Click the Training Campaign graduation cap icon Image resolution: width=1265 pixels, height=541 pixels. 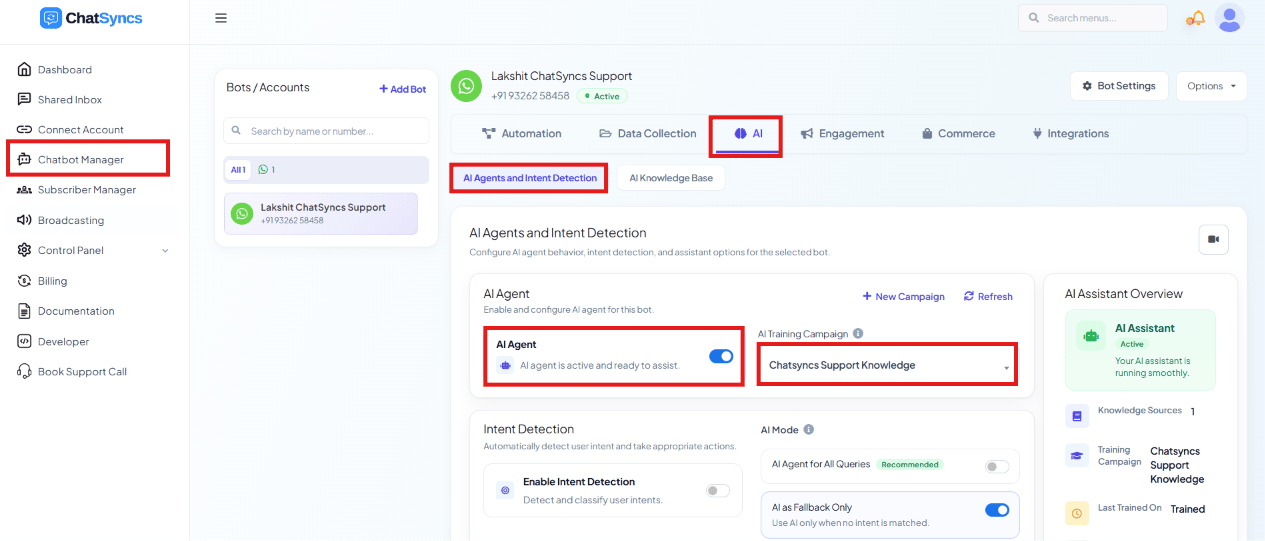pos(1076,455)
